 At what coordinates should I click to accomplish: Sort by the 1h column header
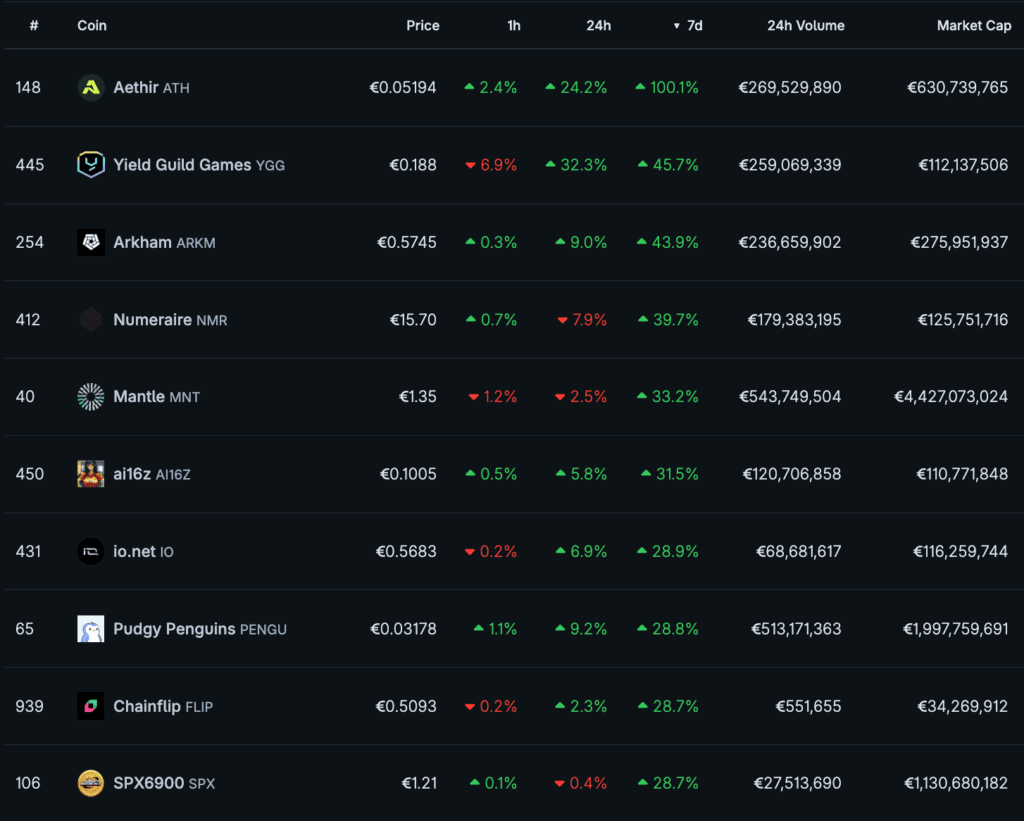point(514,25)
